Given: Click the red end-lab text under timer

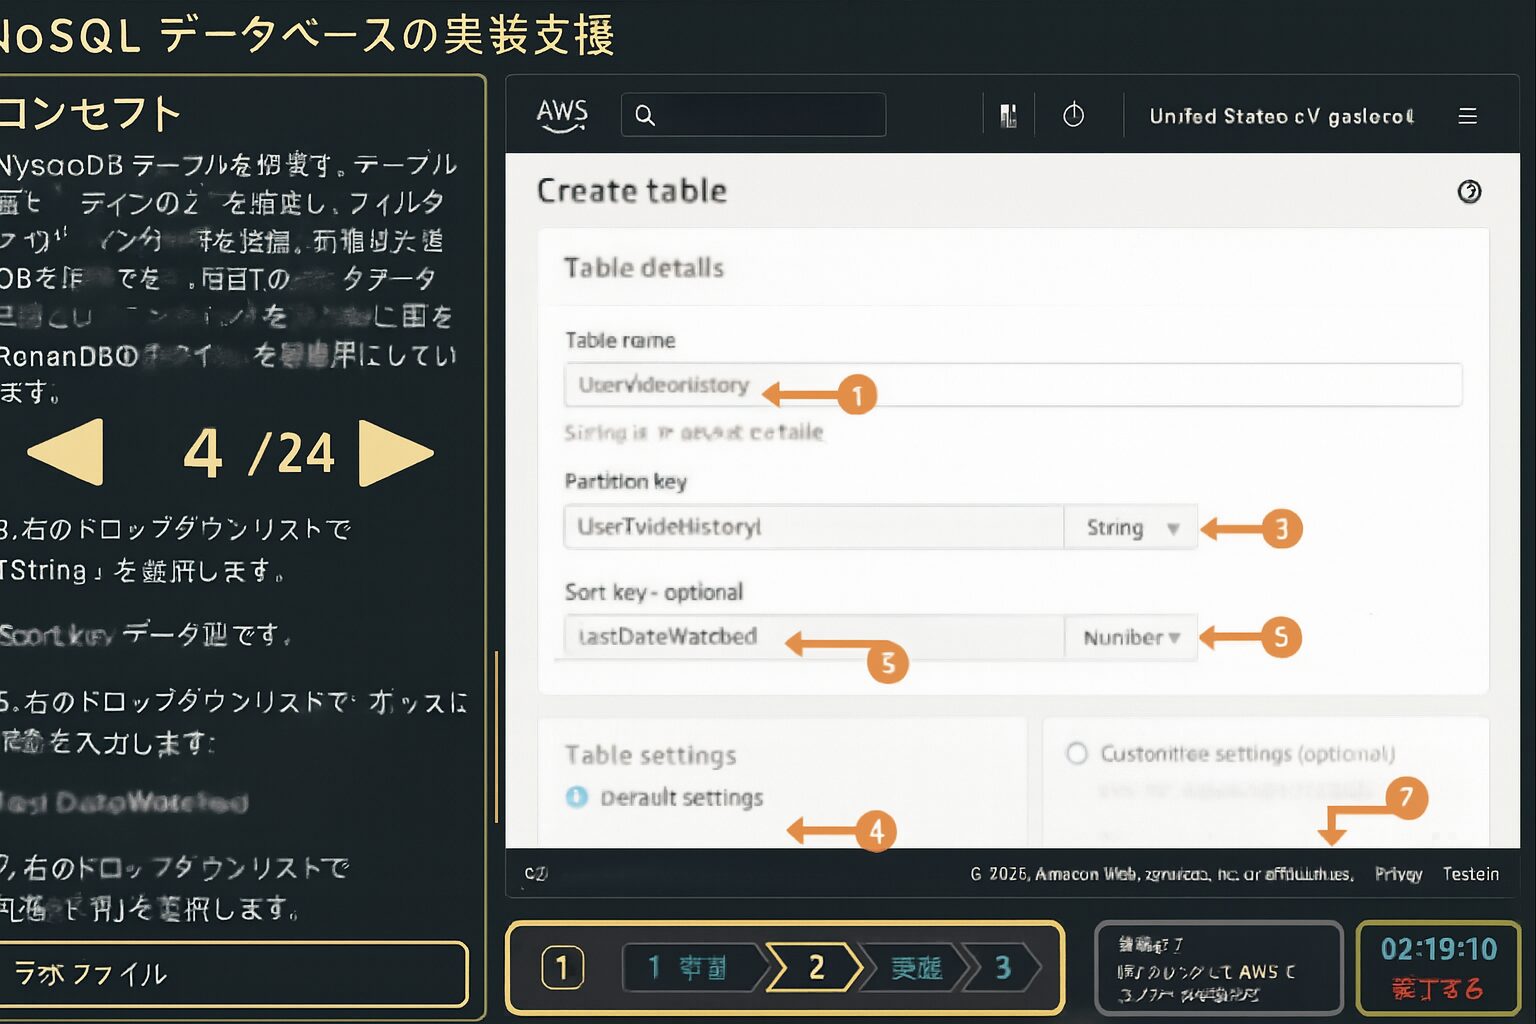Looking at the screenshot, I should tap(1437, 989).
